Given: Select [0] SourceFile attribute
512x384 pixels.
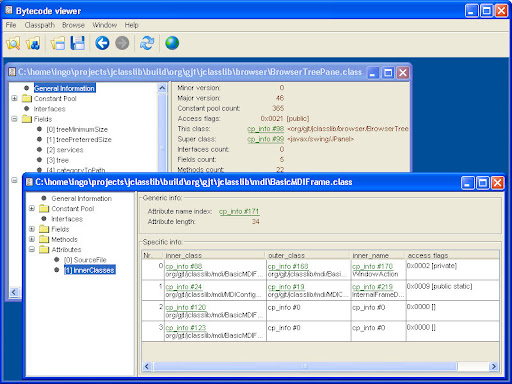Looking at the screenshot, I should 85,260.
